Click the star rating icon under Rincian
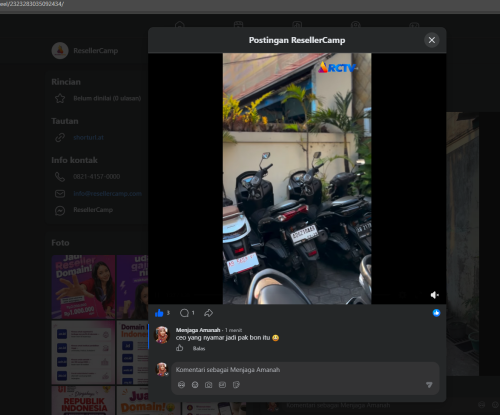 point(60,98)
